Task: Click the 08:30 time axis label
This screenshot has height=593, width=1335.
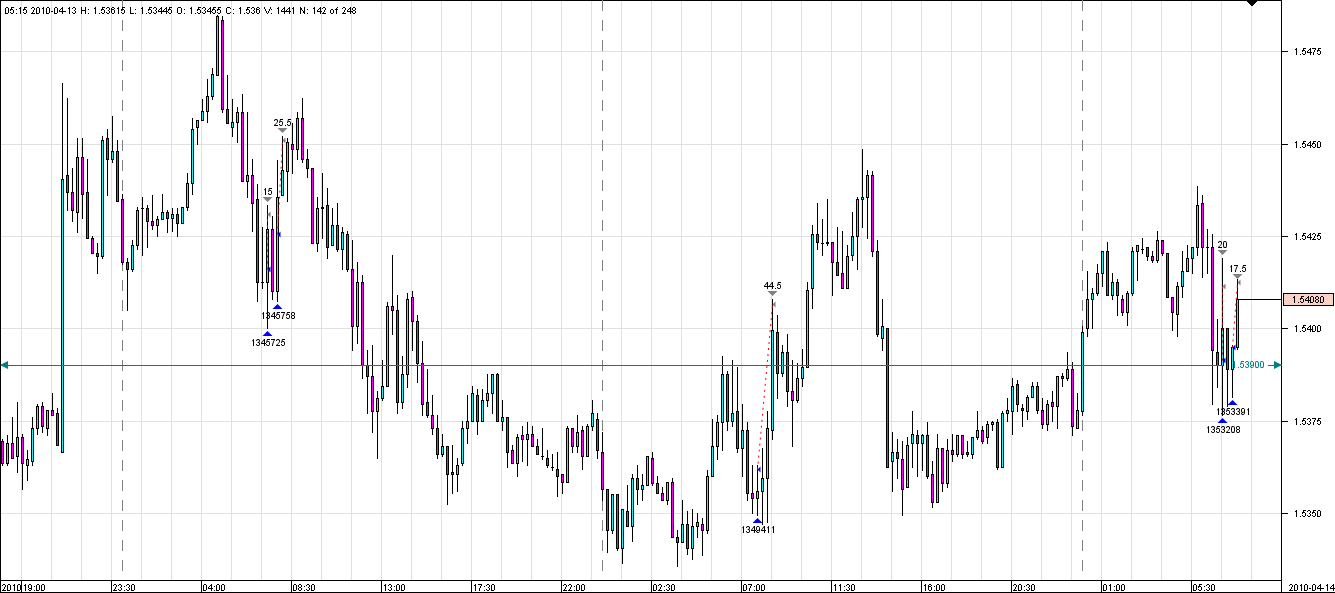Action: tap(304, 587)
